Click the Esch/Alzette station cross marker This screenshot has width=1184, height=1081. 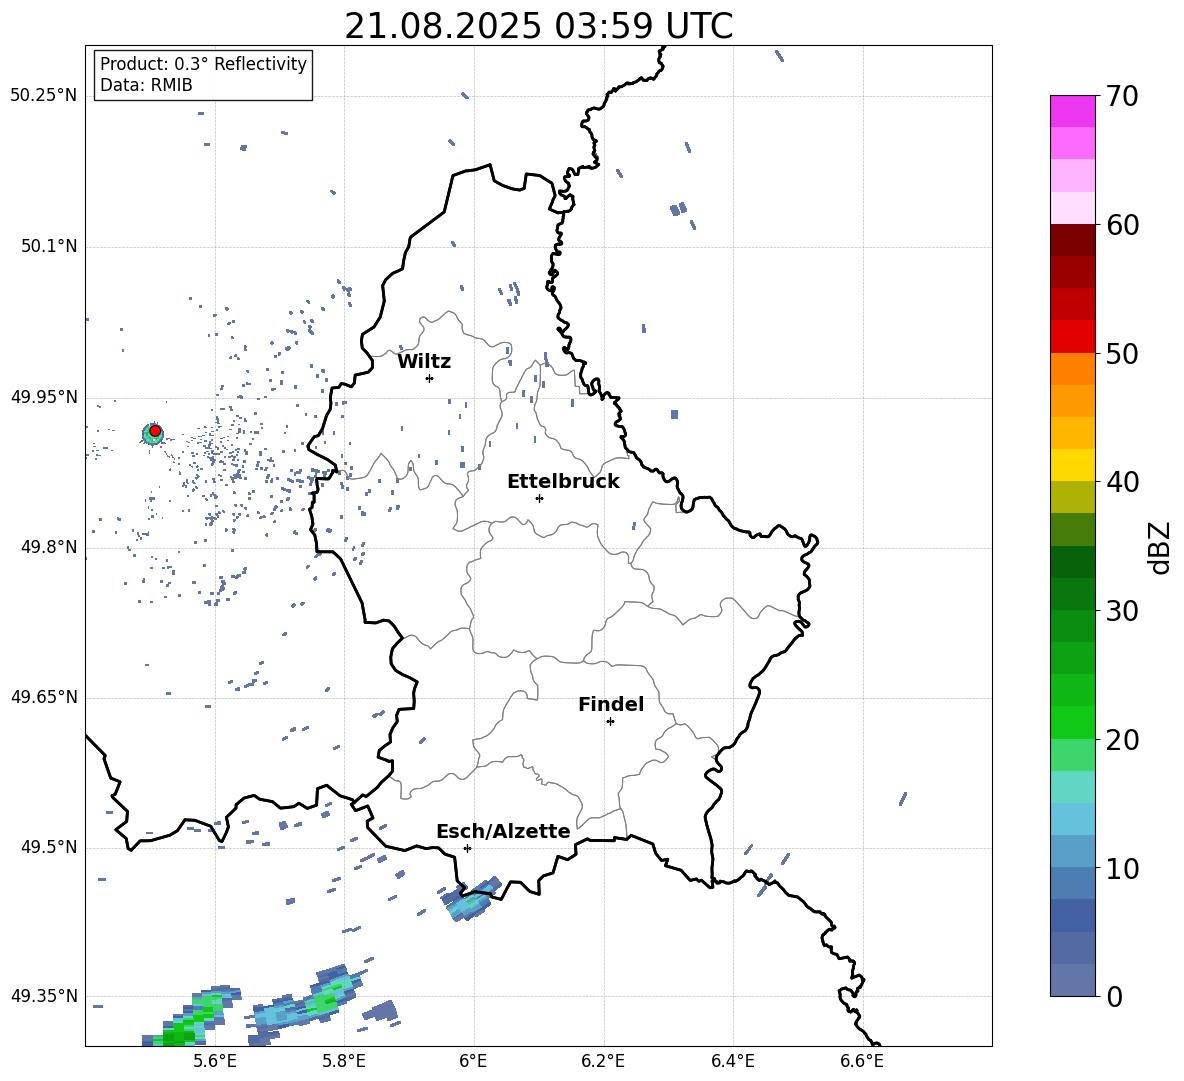pyautogui.click(x=467, y=848)
